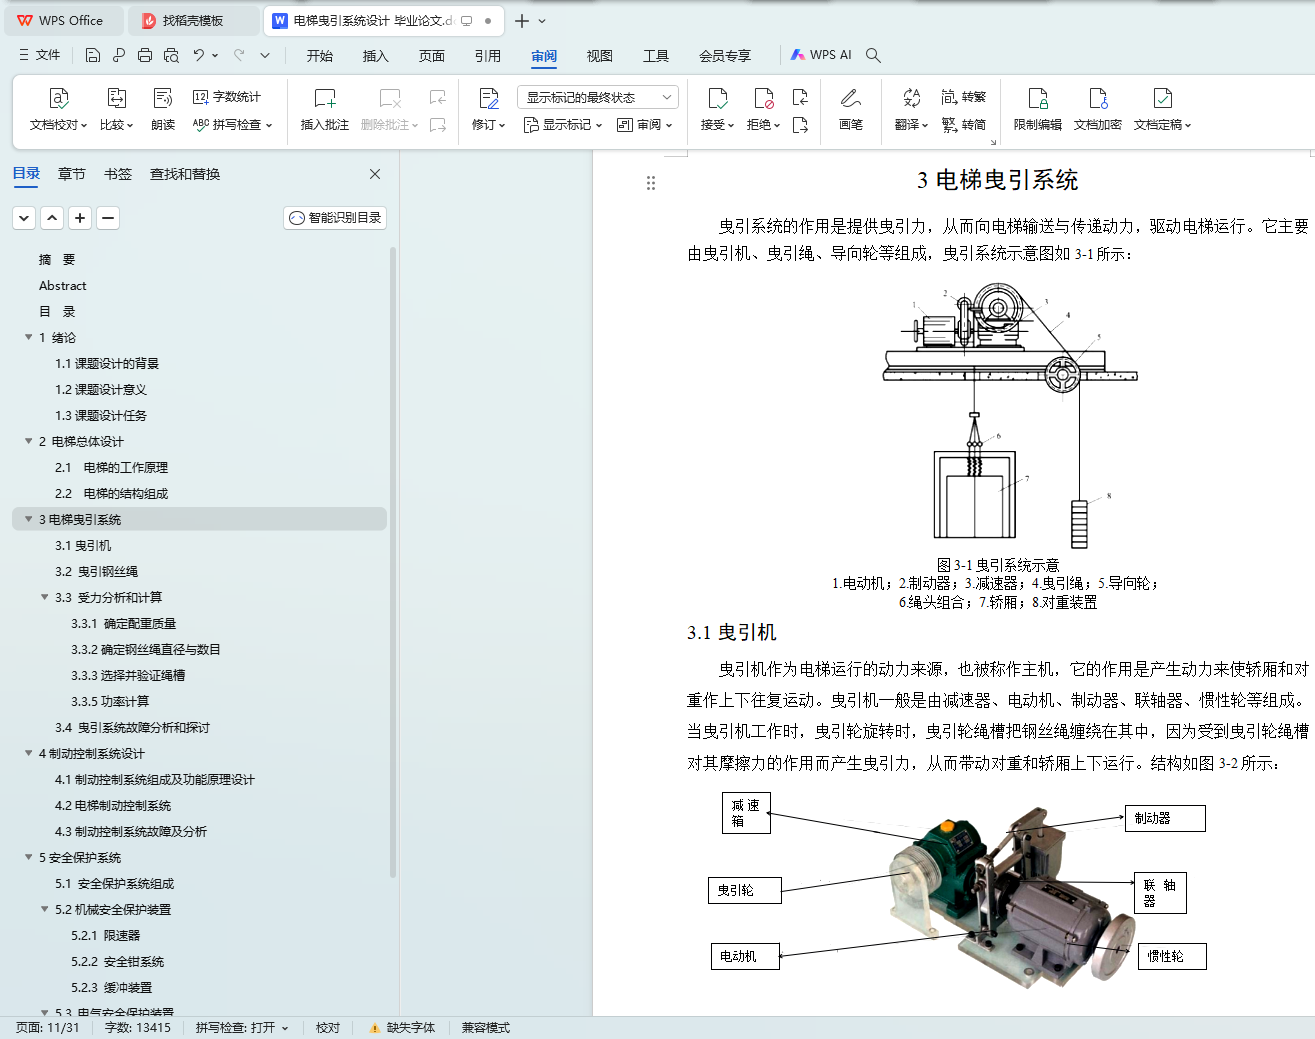Open the new tab plus button
Screen dimensions: 1315x1039
[521, 20]
